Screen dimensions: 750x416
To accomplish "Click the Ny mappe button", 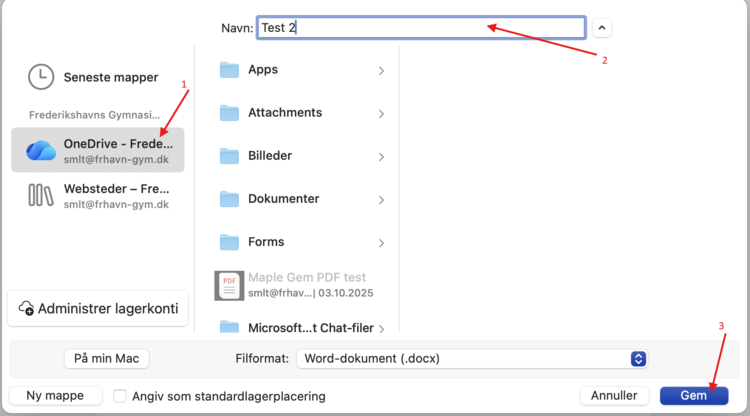I will [x=54, y=395].
